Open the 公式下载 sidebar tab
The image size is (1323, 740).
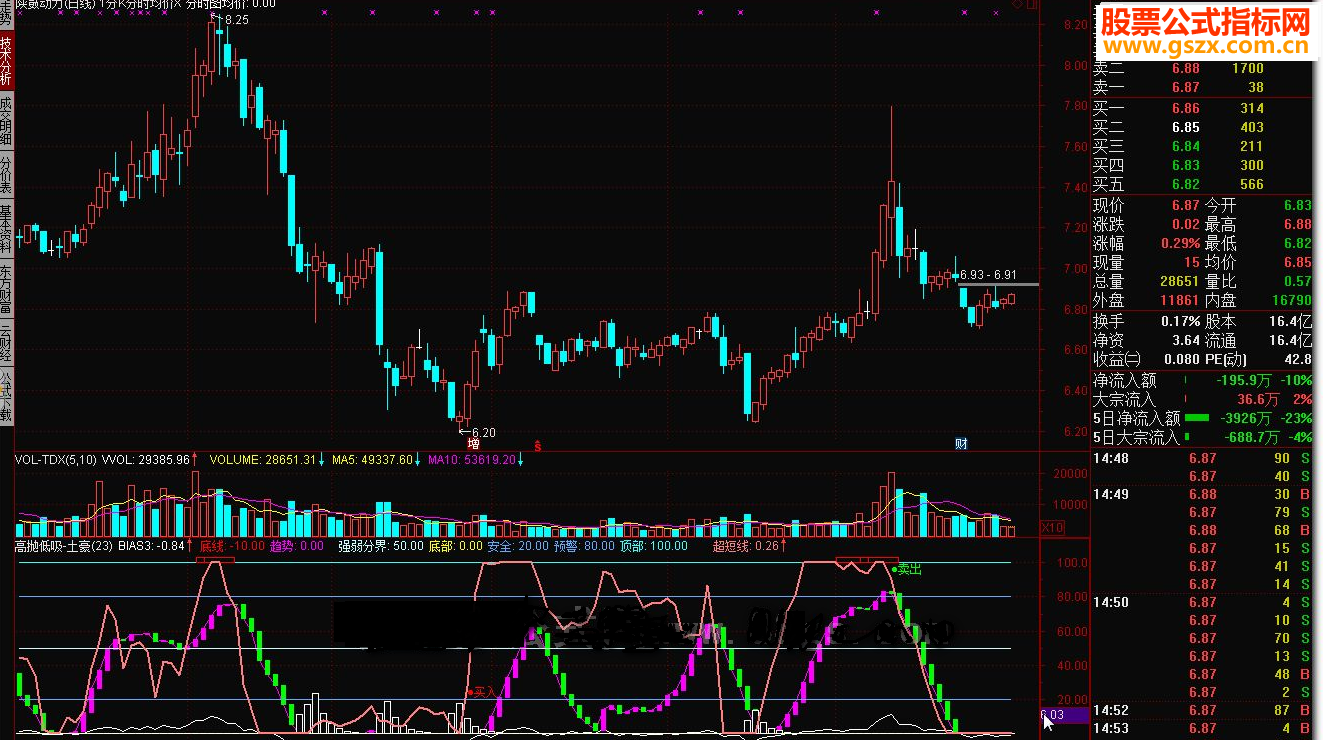point(6,397)
